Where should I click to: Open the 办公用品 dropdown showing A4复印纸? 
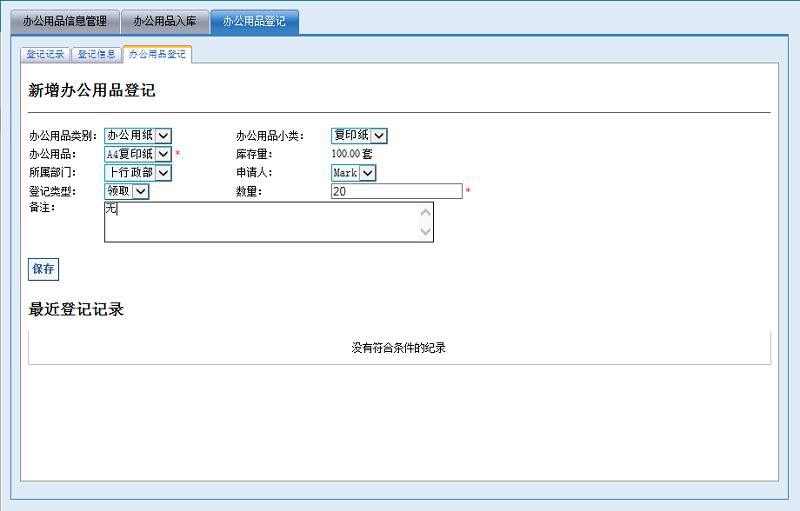(138, 154)
